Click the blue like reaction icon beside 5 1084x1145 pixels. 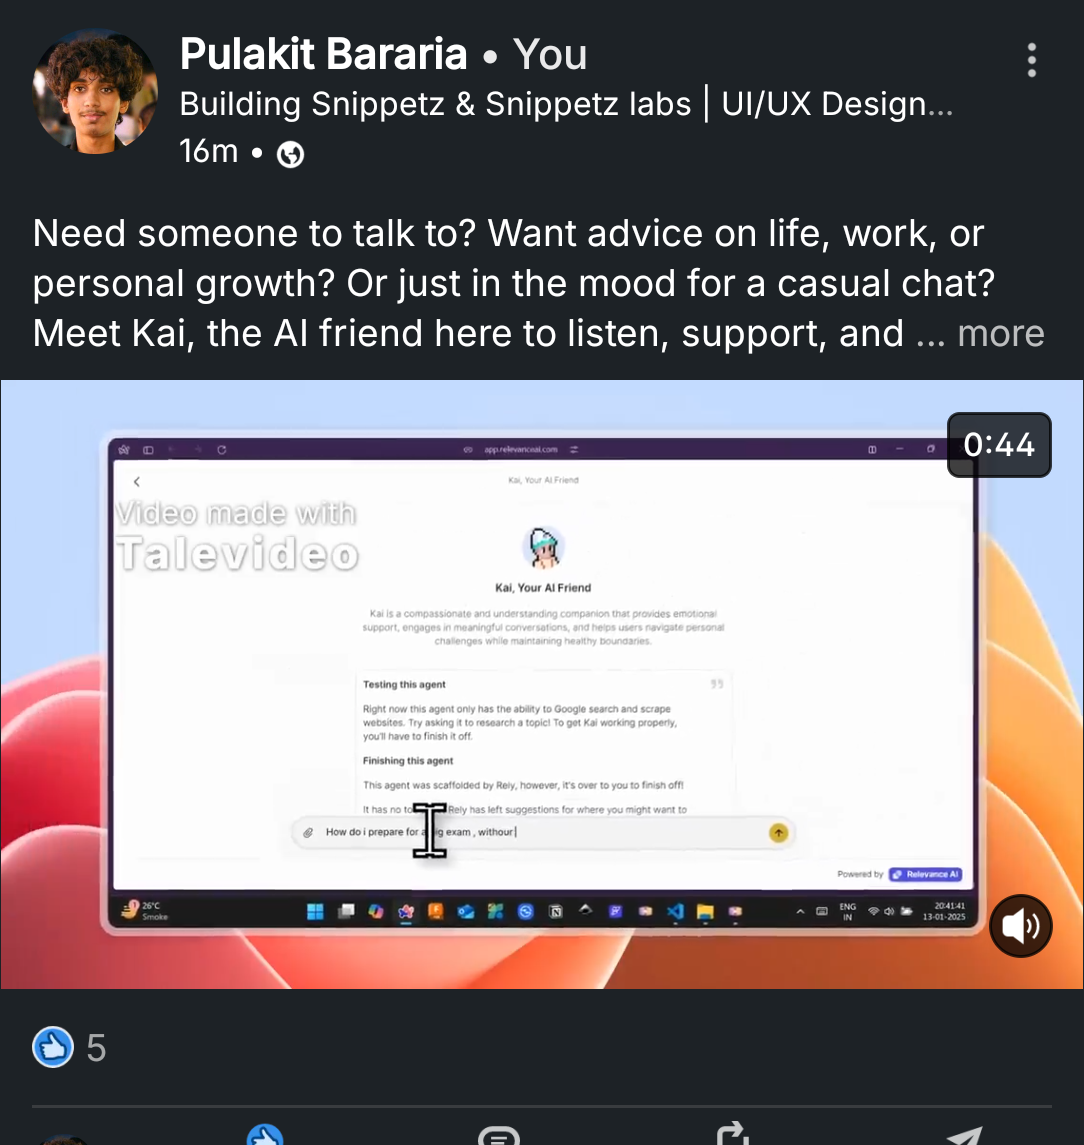point(53,1047)
